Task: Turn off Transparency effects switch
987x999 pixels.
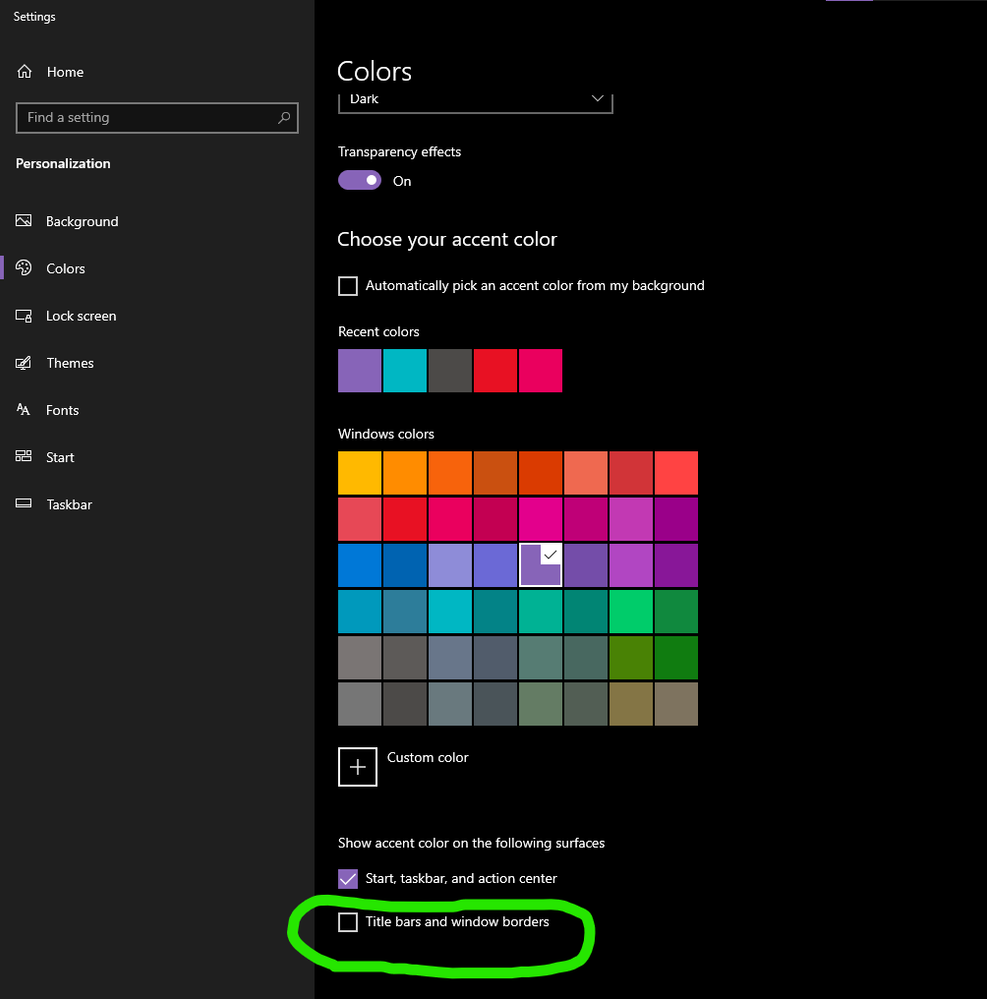Action: click(360, 180)
